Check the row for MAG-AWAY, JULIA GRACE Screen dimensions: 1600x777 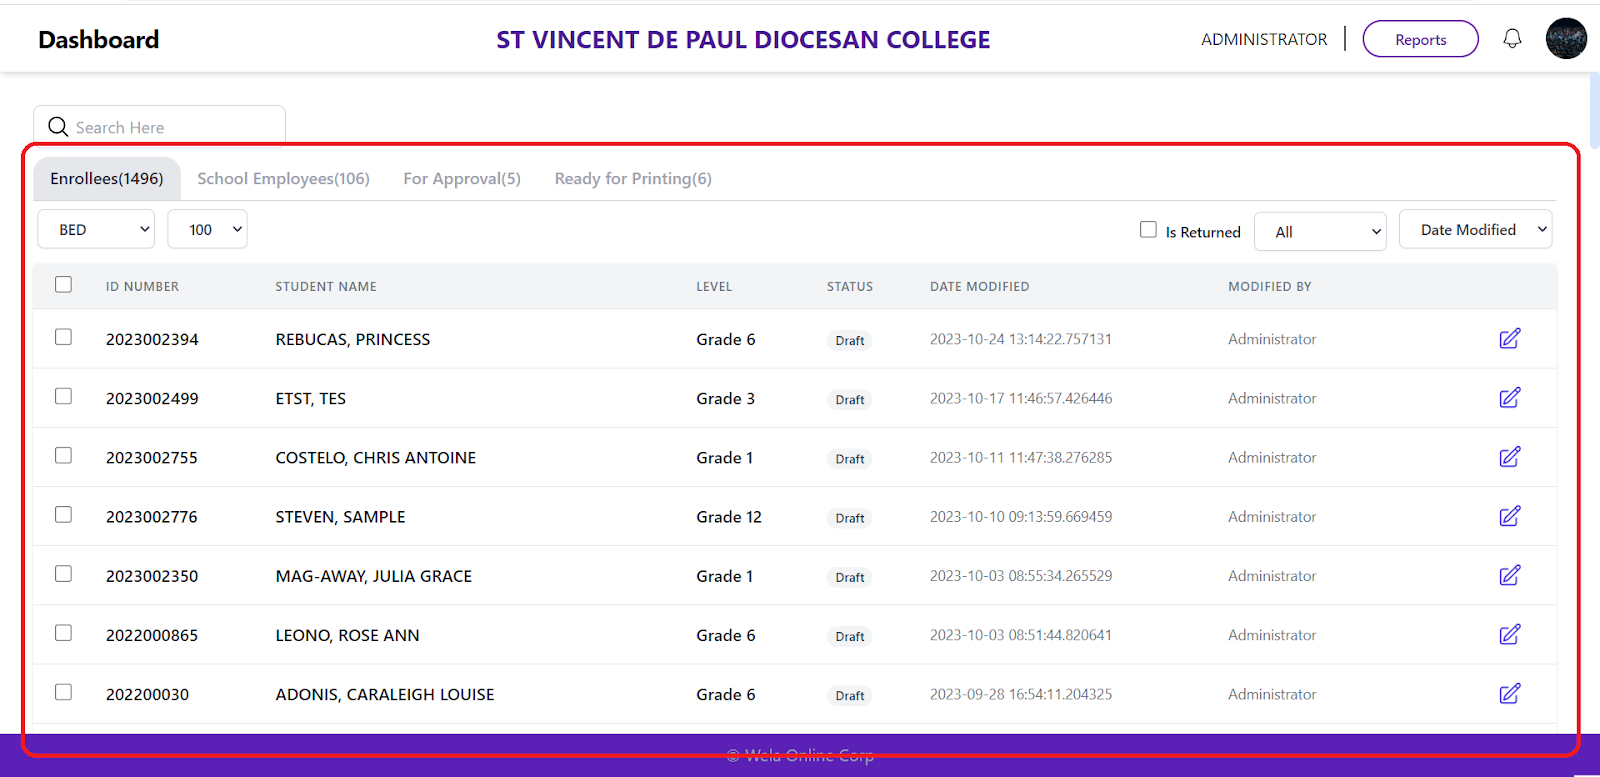(64, 574)
